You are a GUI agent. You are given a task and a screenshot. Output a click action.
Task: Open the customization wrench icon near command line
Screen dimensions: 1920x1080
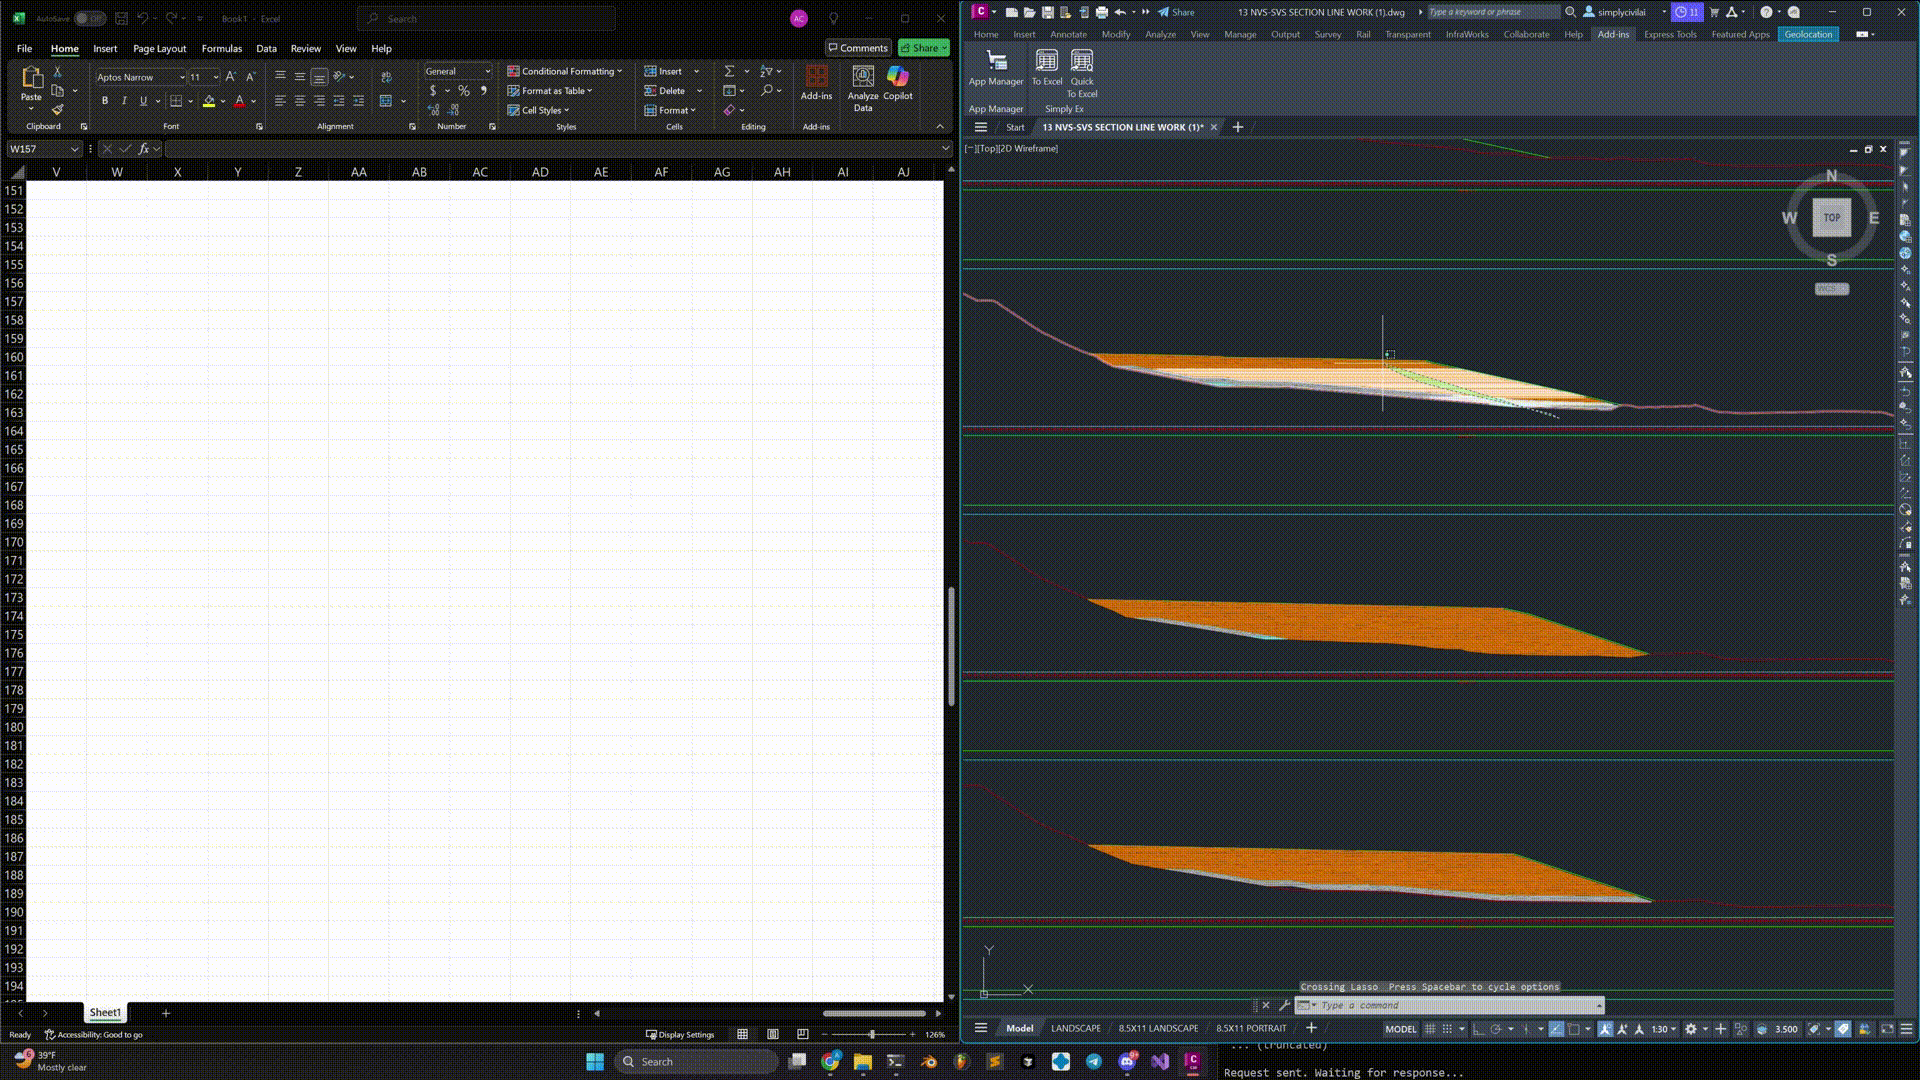click(1283, 1005)
